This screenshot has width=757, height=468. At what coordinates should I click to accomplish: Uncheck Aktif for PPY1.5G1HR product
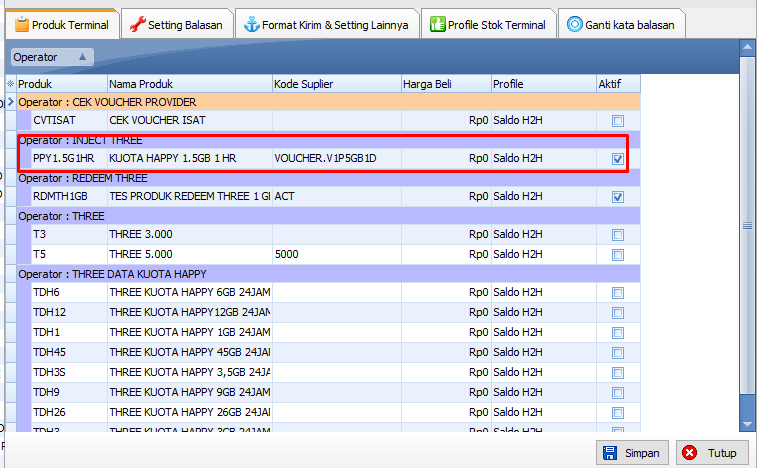click(617, 159)
